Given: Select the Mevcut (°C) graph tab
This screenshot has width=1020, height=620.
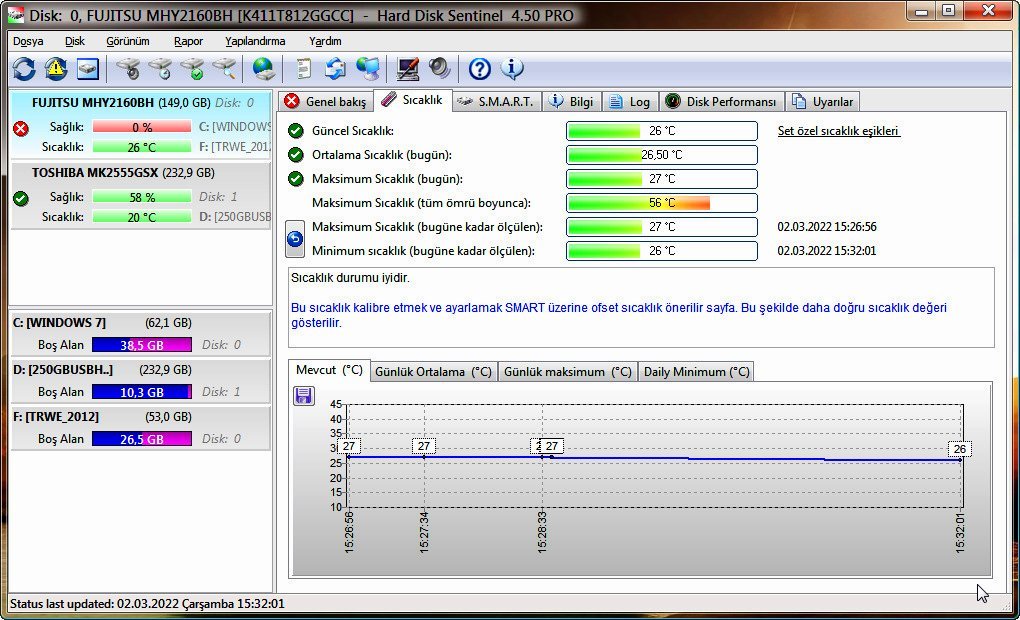Looking at the screenshot, I should coord(329,370).
